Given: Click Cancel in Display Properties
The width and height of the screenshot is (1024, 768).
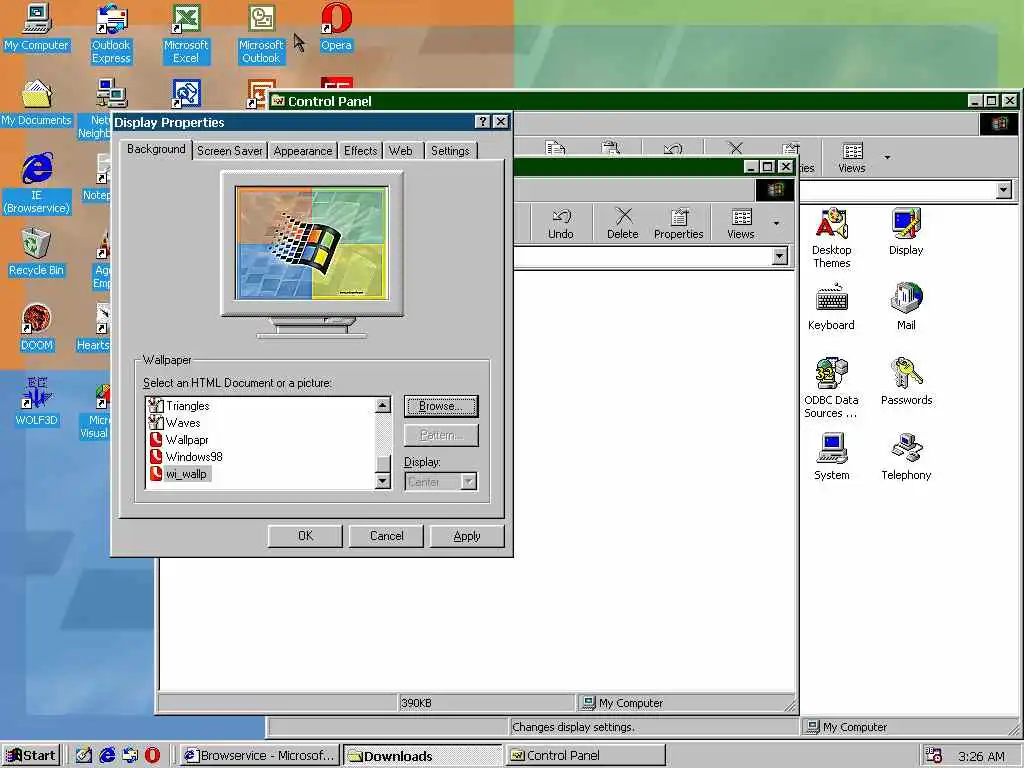Looking at the screenshot, I should pos(386,536).
